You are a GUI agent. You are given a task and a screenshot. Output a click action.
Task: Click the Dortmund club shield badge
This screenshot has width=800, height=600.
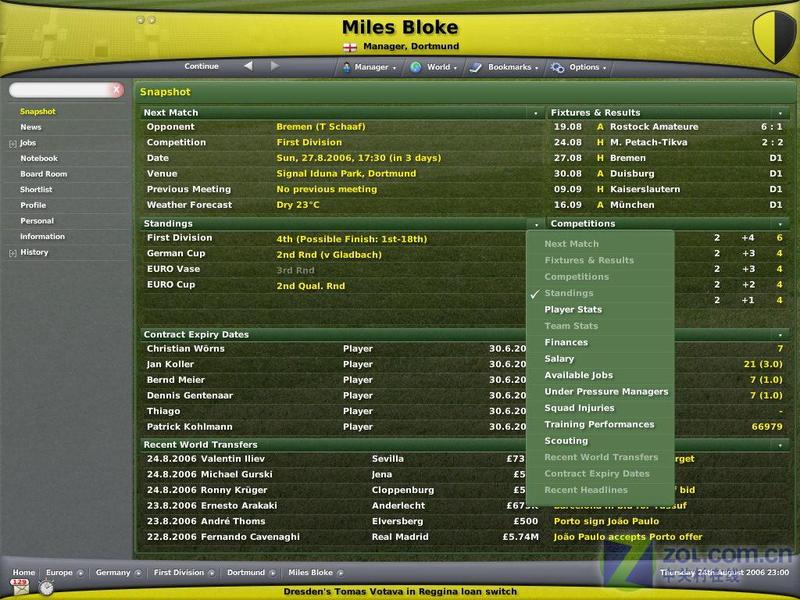[x=774, y=37]
